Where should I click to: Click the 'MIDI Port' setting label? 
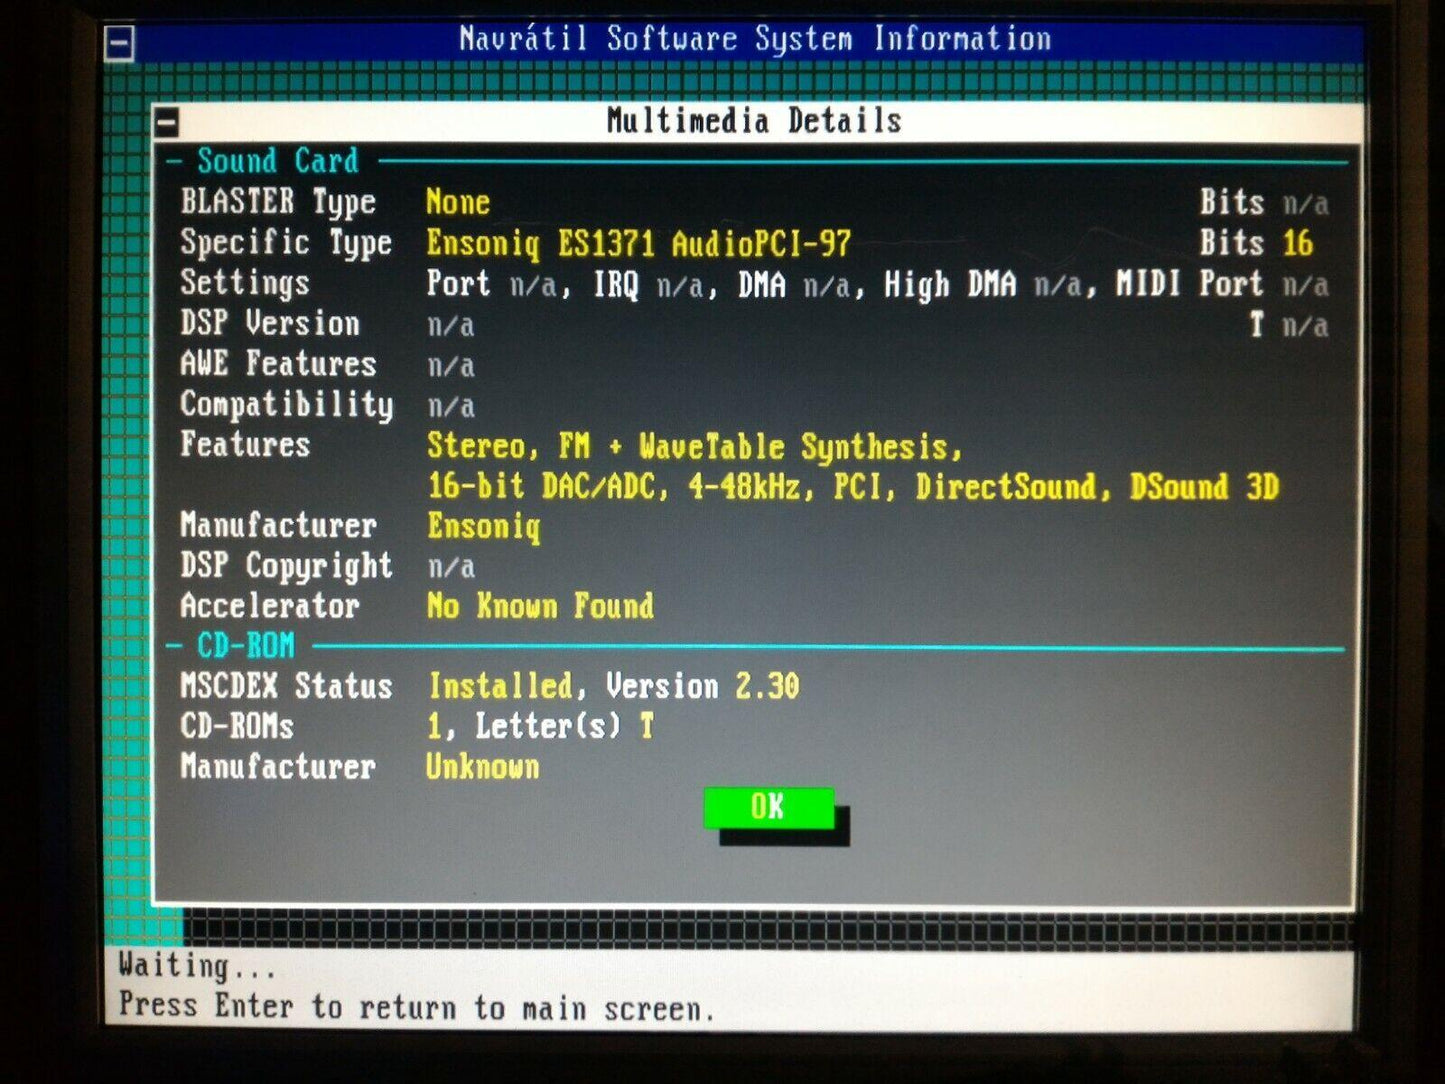1189,284
